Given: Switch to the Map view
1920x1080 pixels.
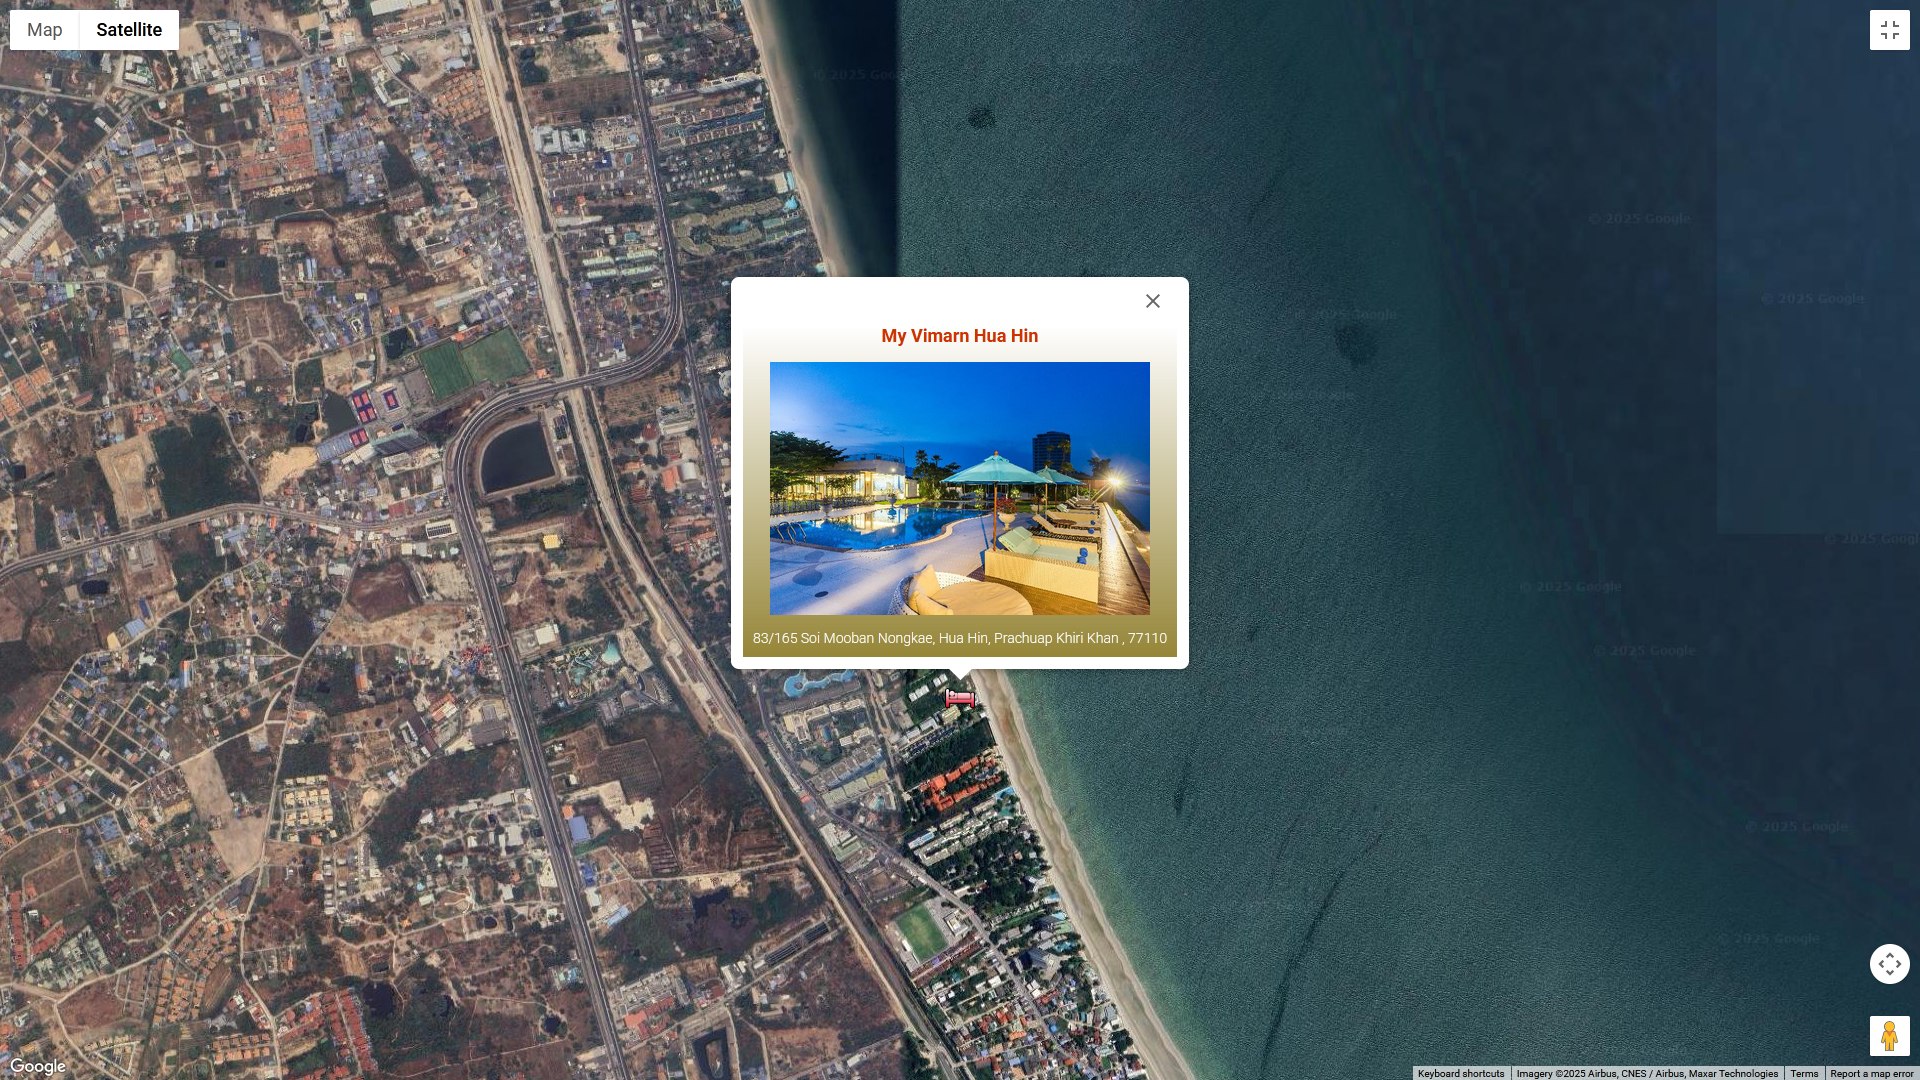Looking at the screenshot, I should point(44,30).
